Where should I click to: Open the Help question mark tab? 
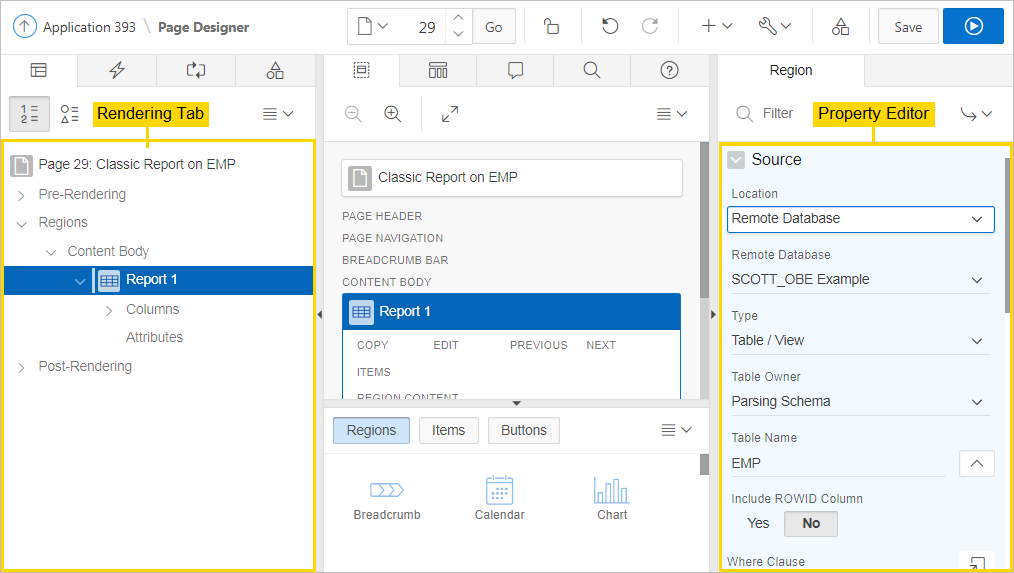670,70
